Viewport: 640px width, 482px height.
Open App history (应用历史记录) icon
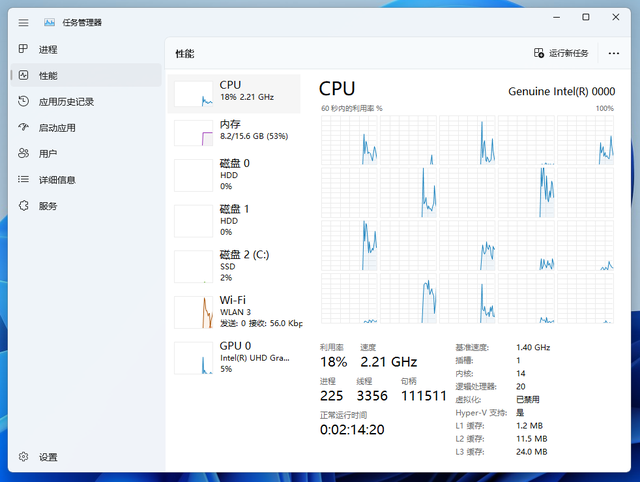tap(23, 101)
